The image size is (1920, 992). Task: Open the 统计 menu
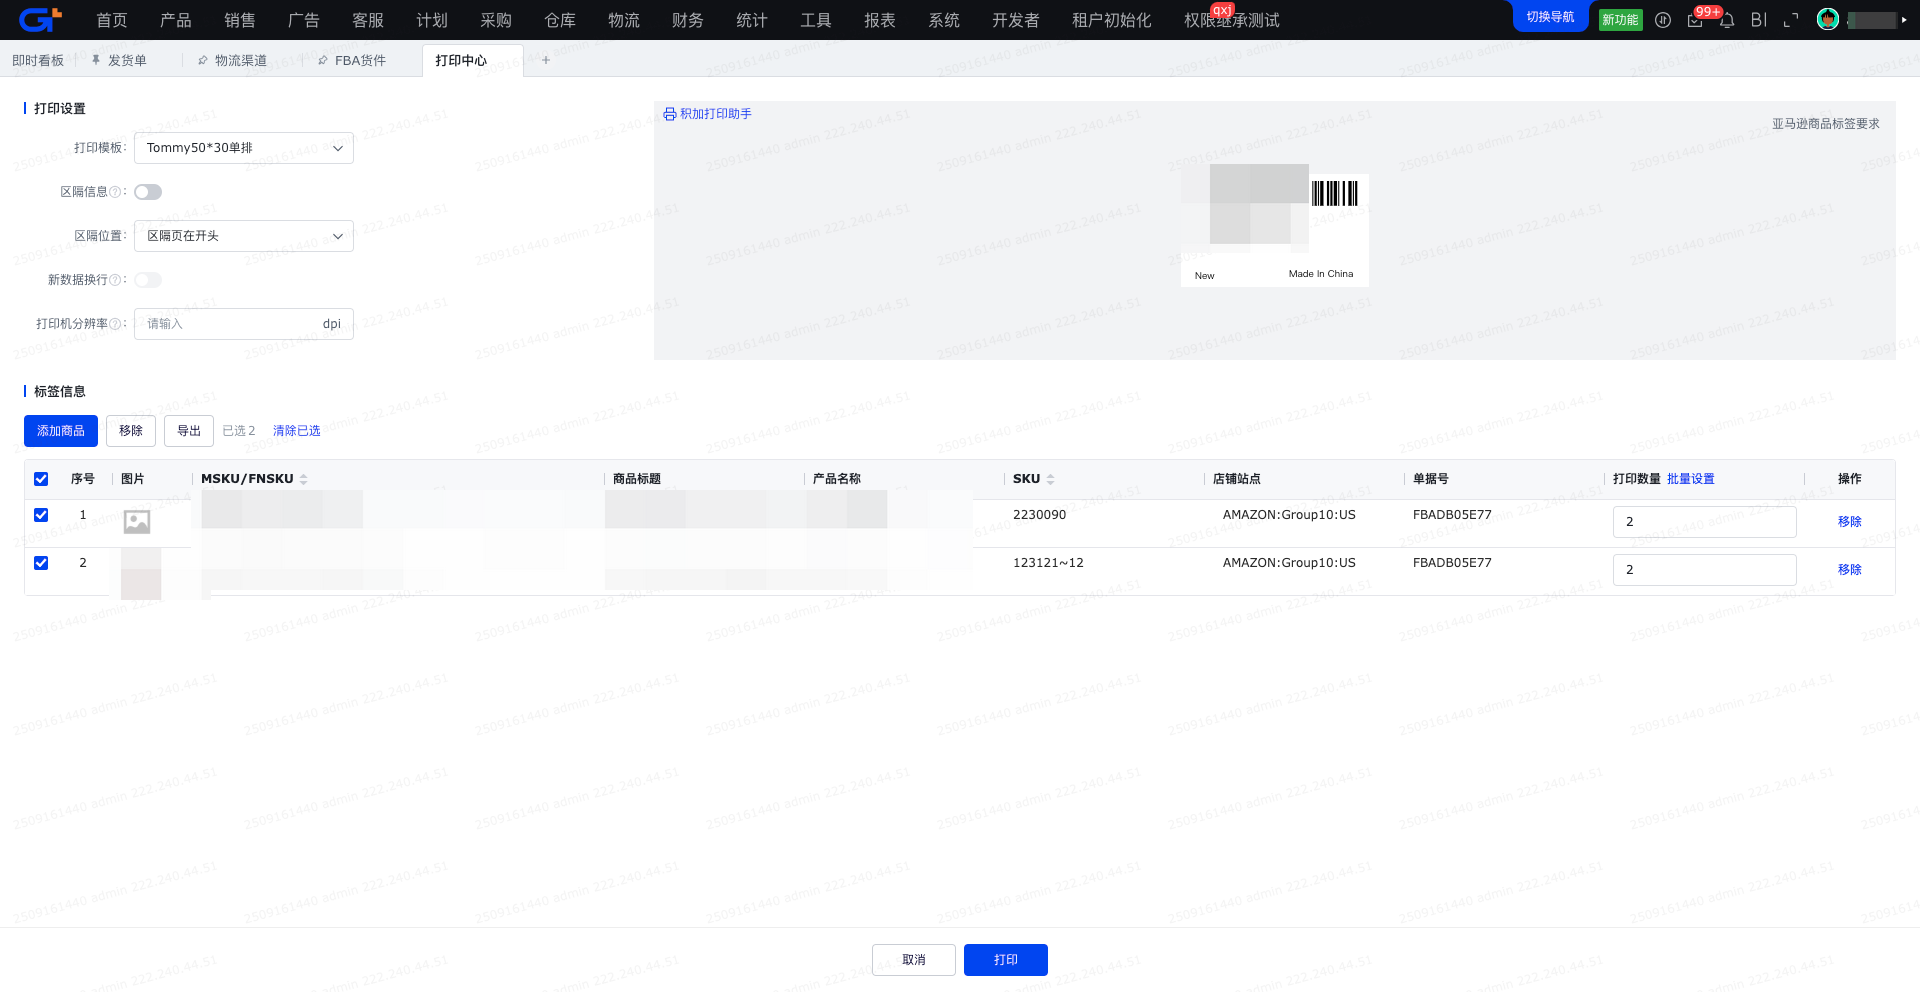(x=752, y=20)
